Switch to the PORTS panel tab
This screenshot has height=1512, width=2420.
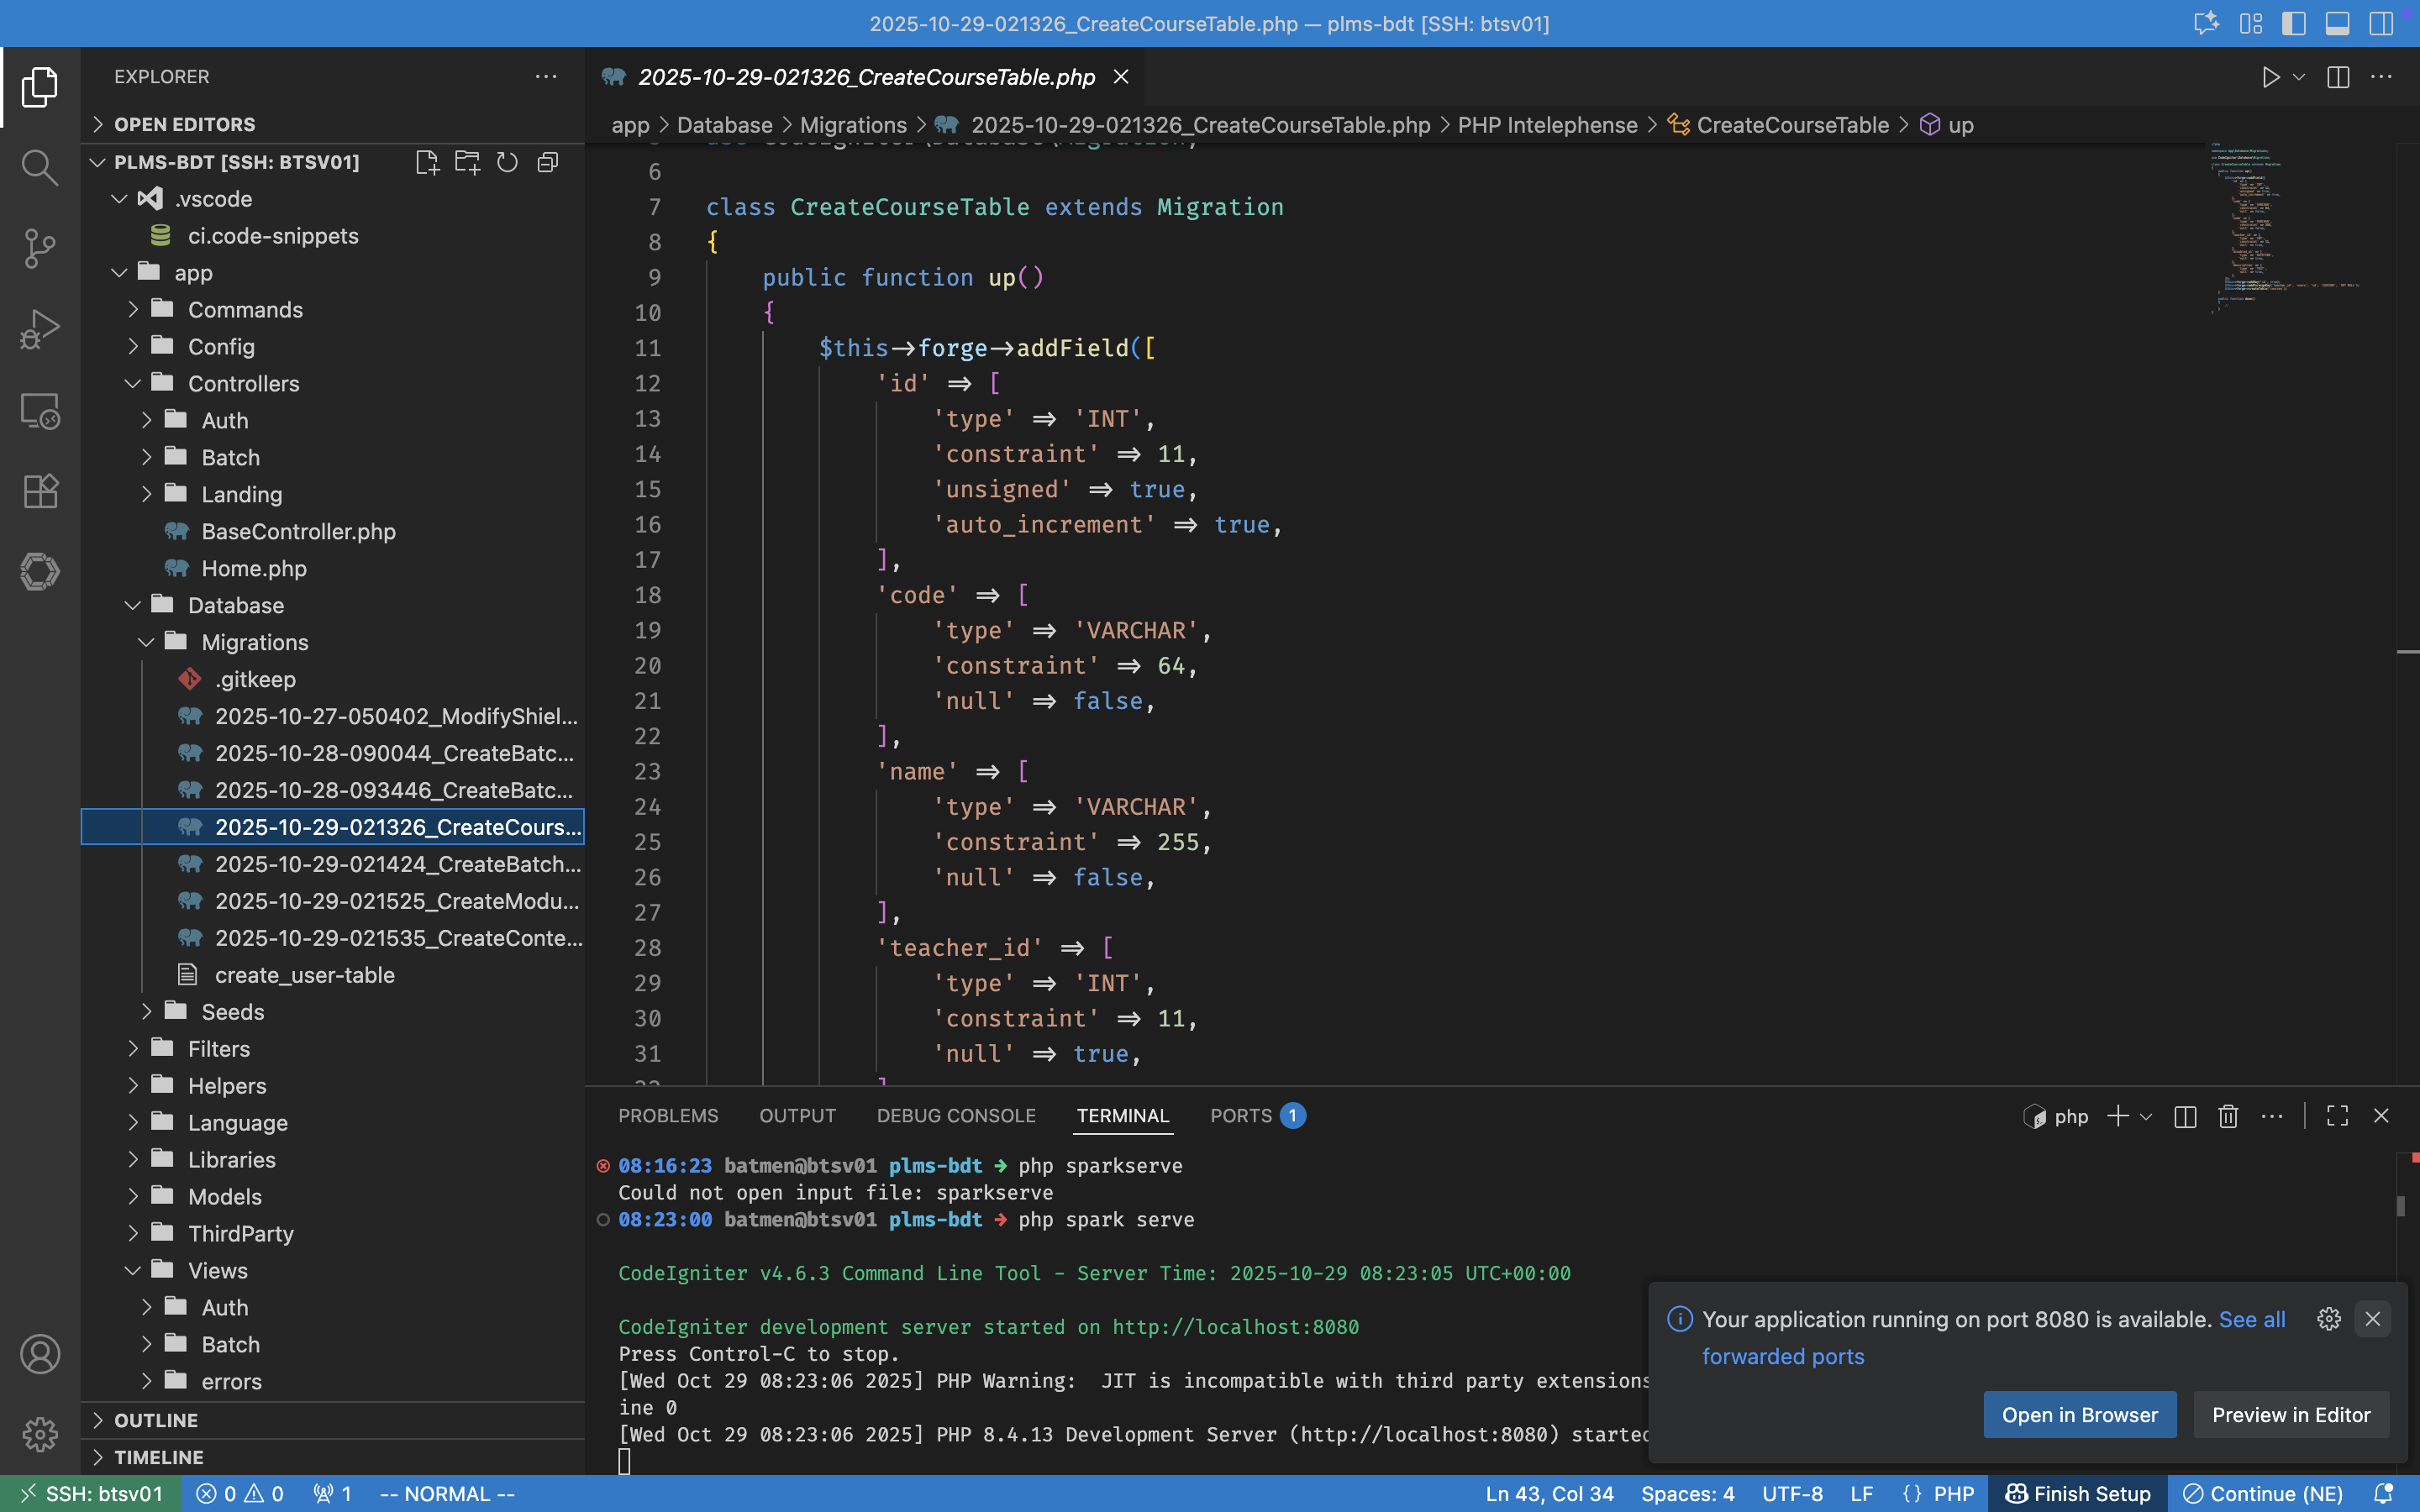click(x=1241, y=1116)
